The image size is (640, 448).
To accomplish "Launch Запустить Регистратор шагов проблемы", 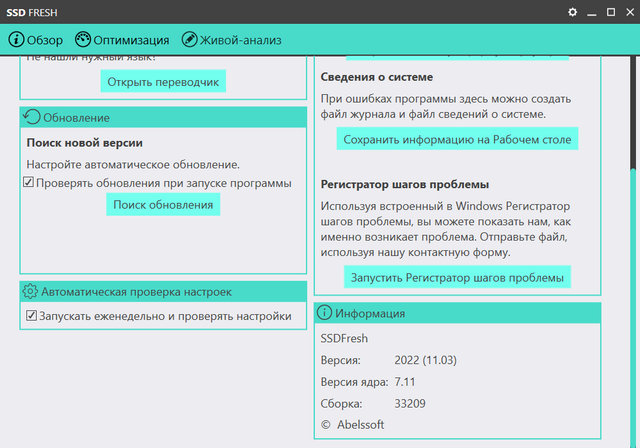I will (457, 277).
